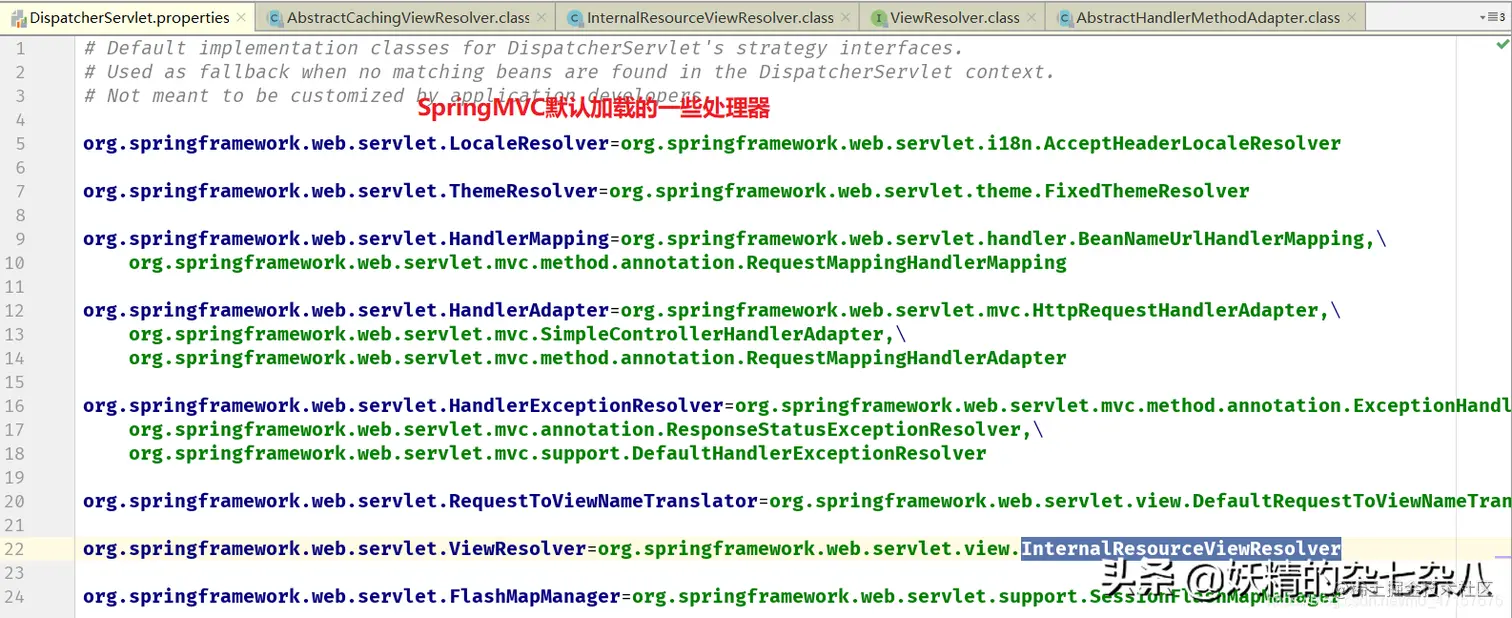This screenshot has height=618, width=1512.
Task: Click line number 24 in the gutter
Action: 15,597
